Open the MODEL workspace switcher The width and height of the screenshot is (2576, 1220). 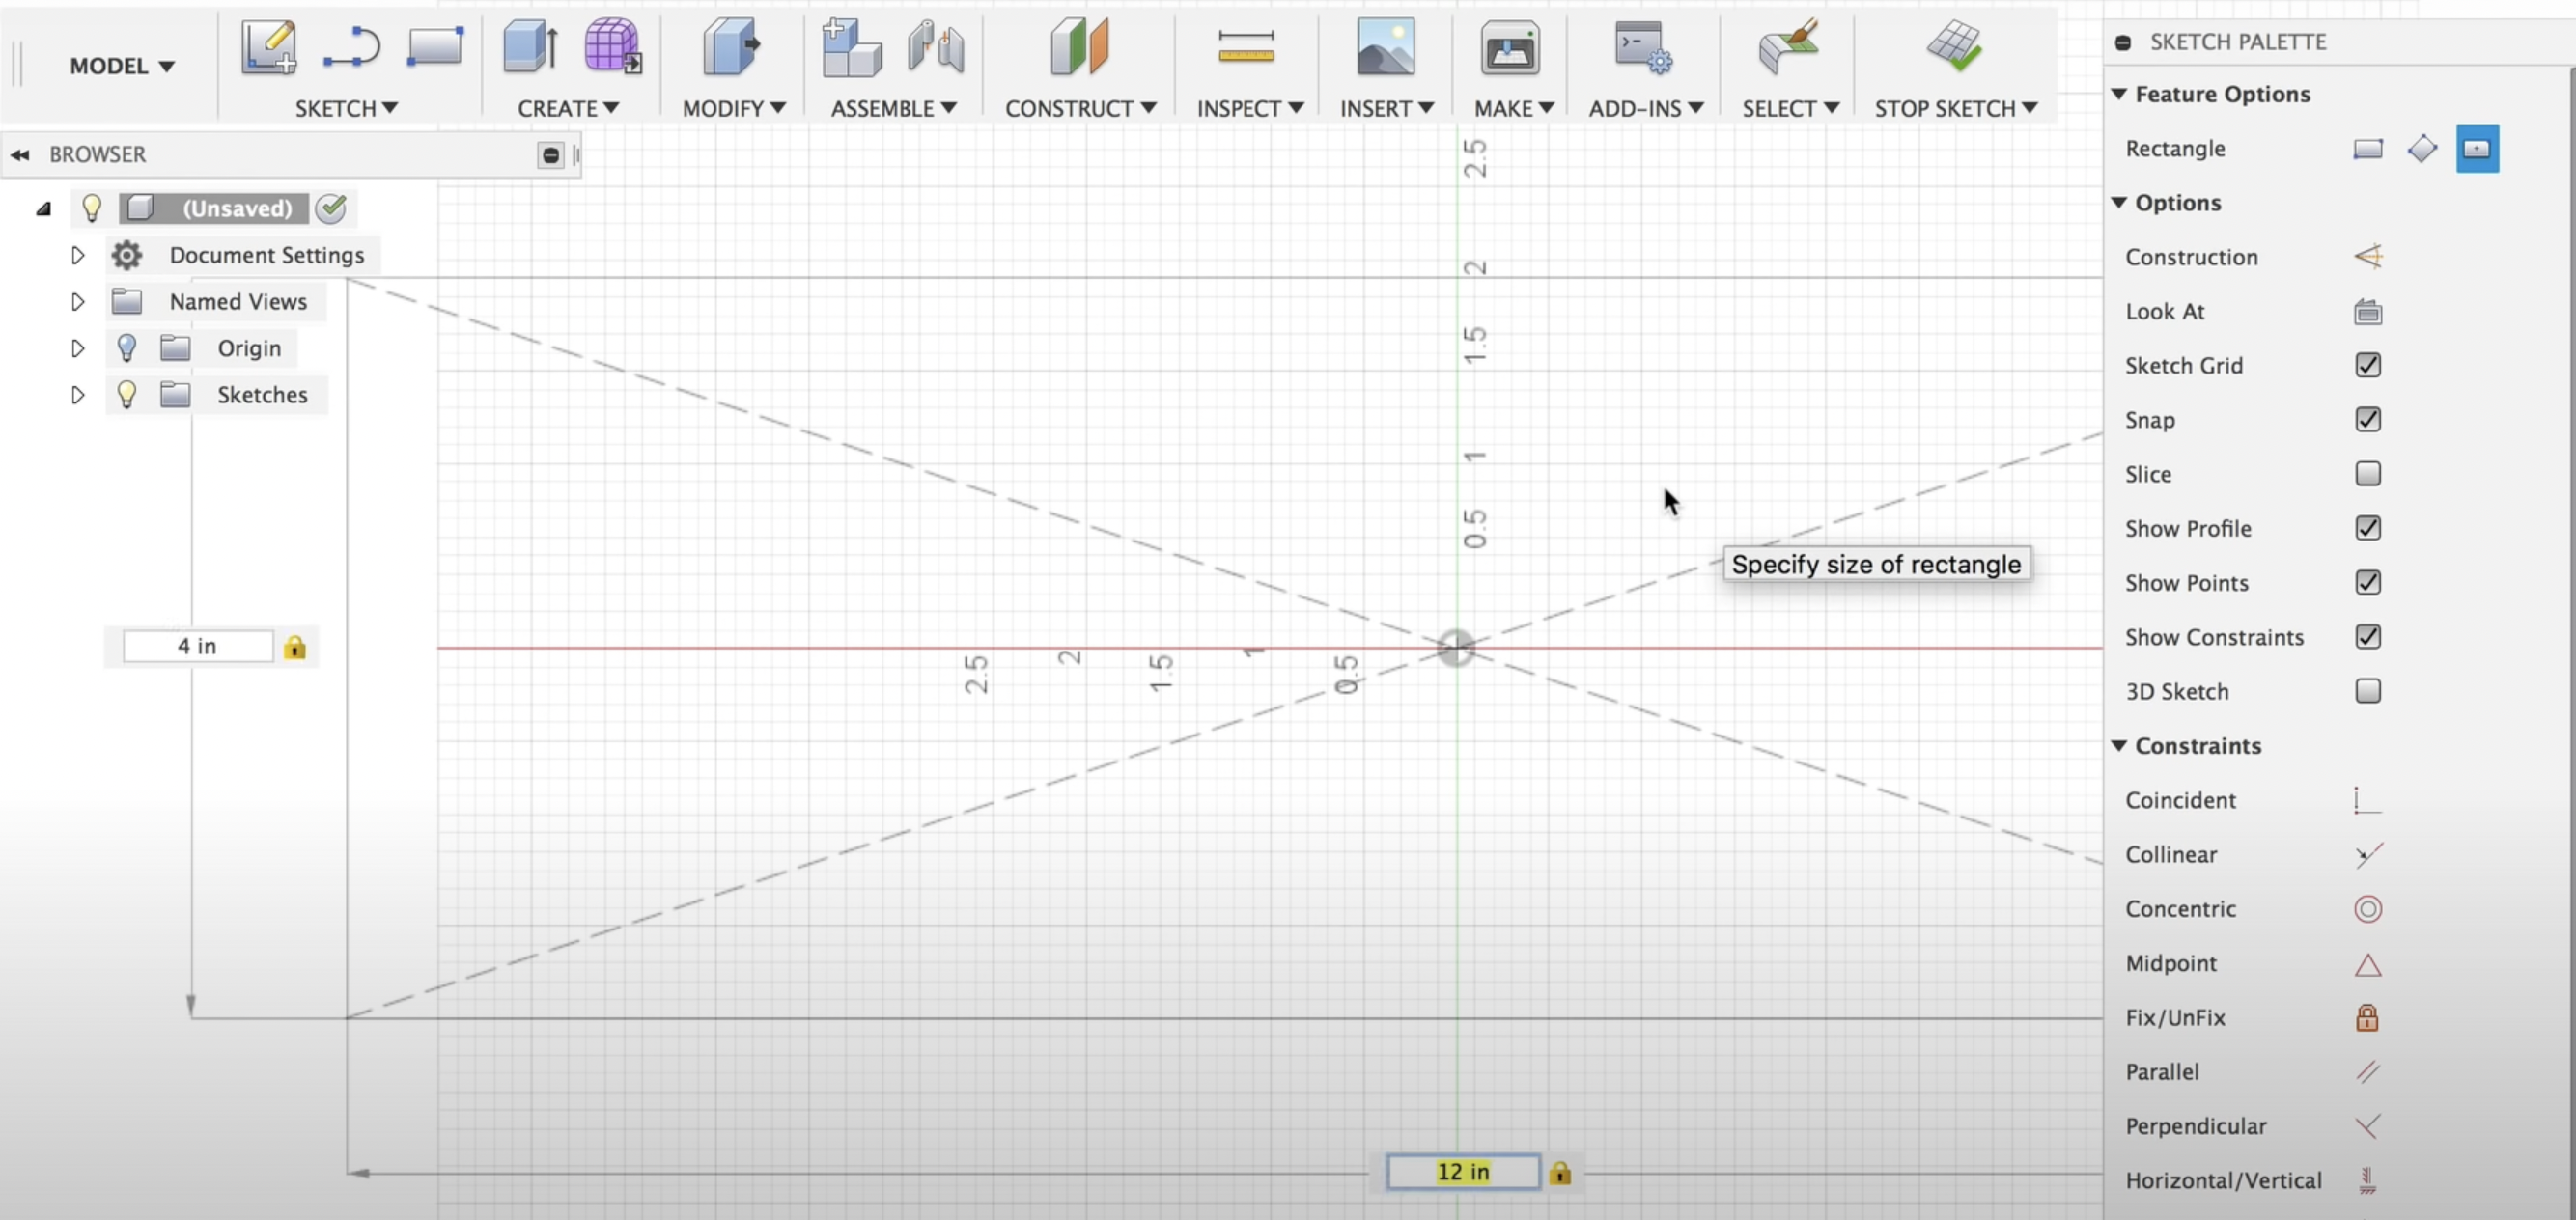[x=120, y=65]
